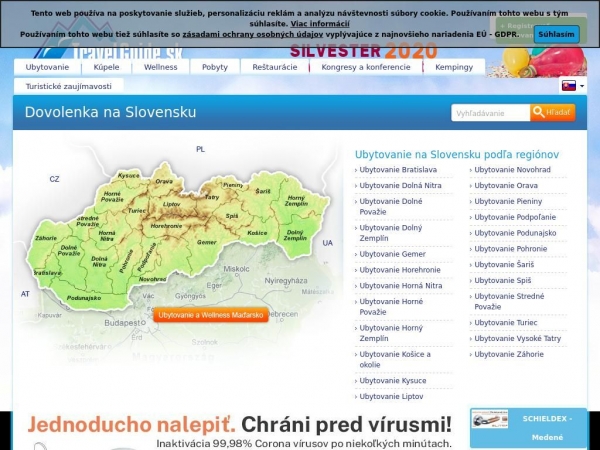The image size is (600, 450).
Task: Select Košice region on the map
Action: coord(257,233)
